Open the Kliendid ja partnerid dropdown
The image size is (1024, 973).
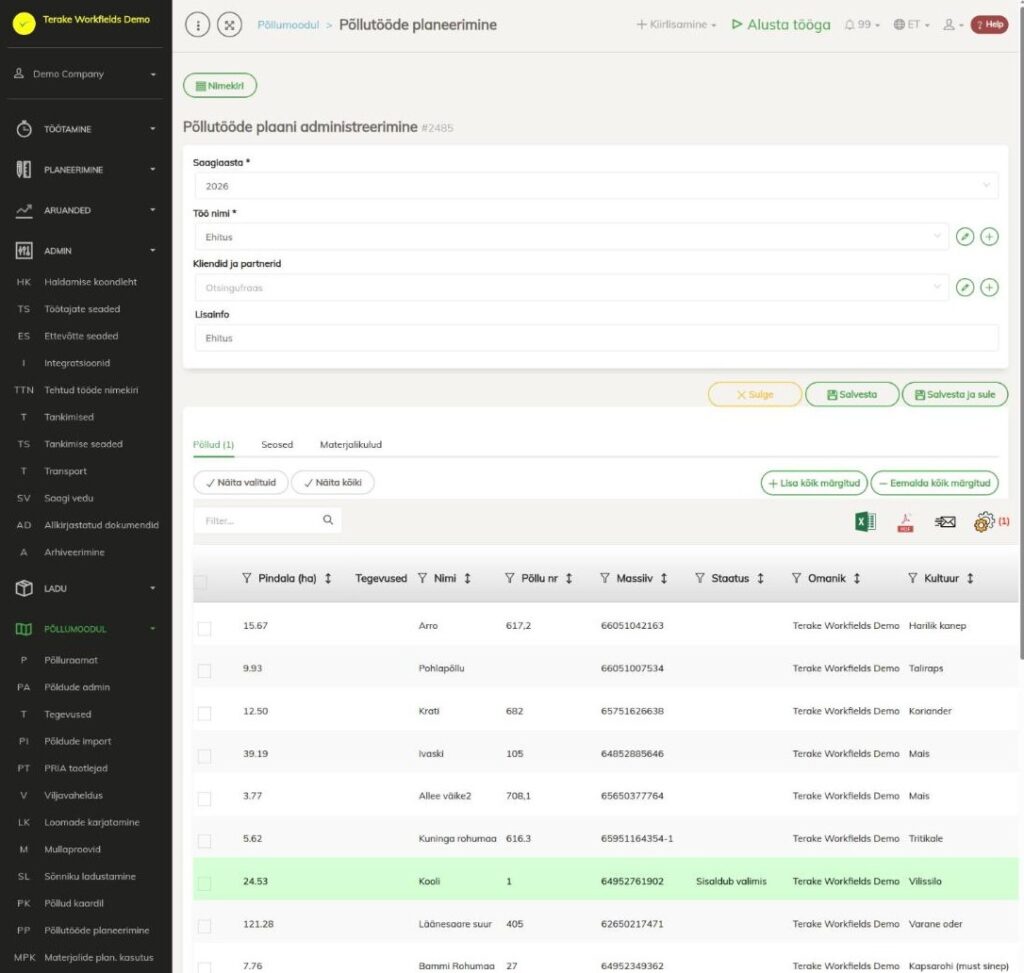571,287
